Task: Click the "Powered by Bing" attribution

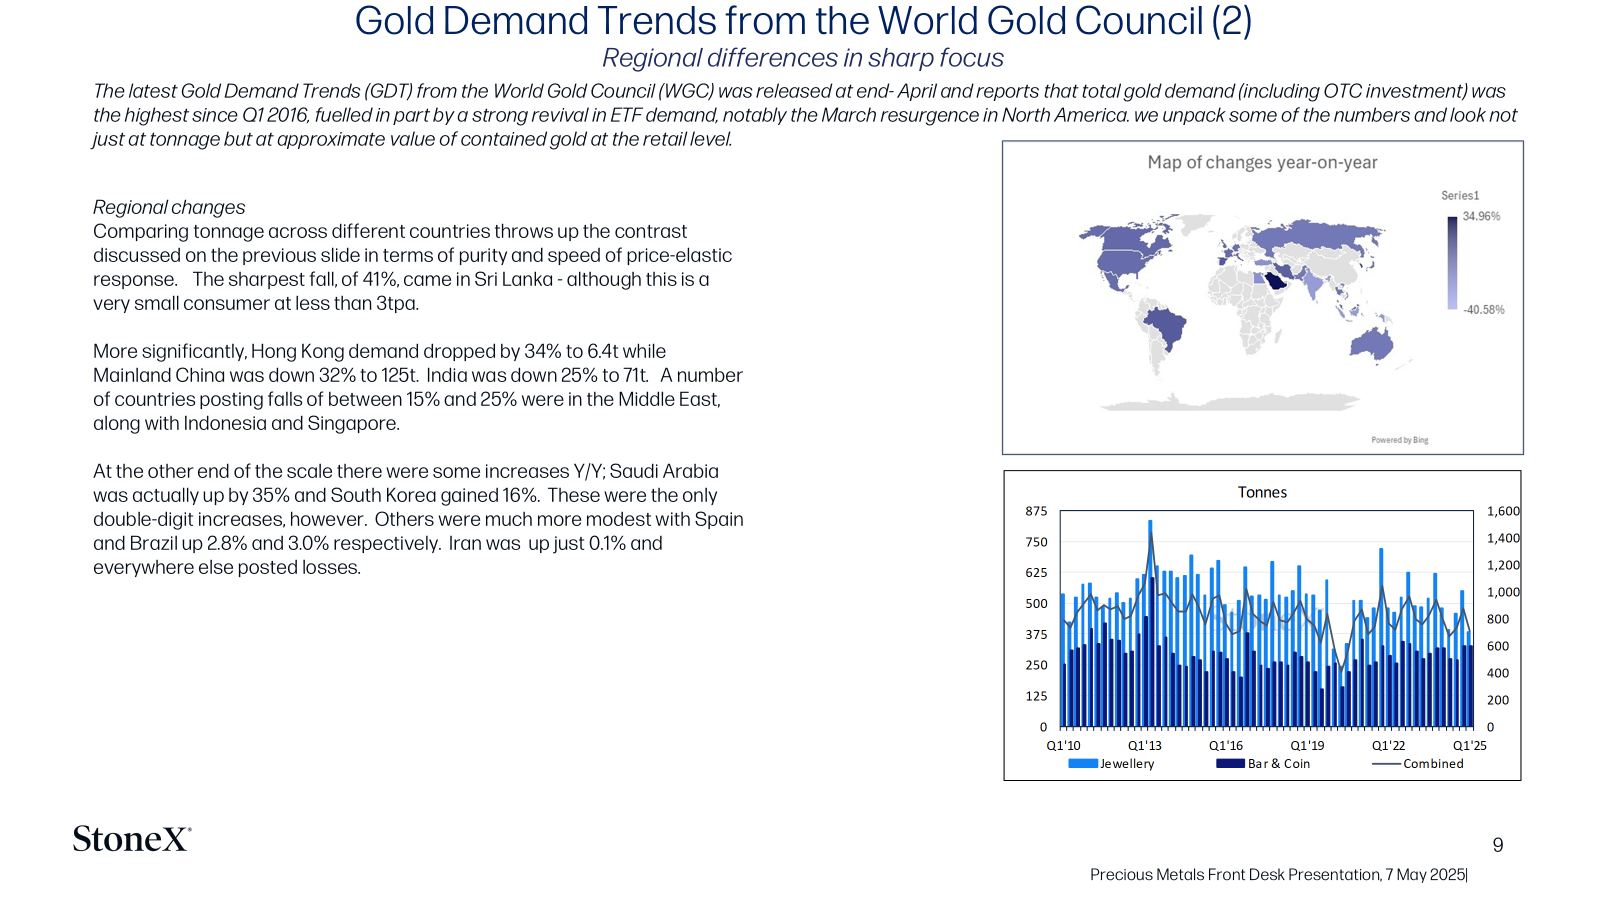Action: point(1400,440)
